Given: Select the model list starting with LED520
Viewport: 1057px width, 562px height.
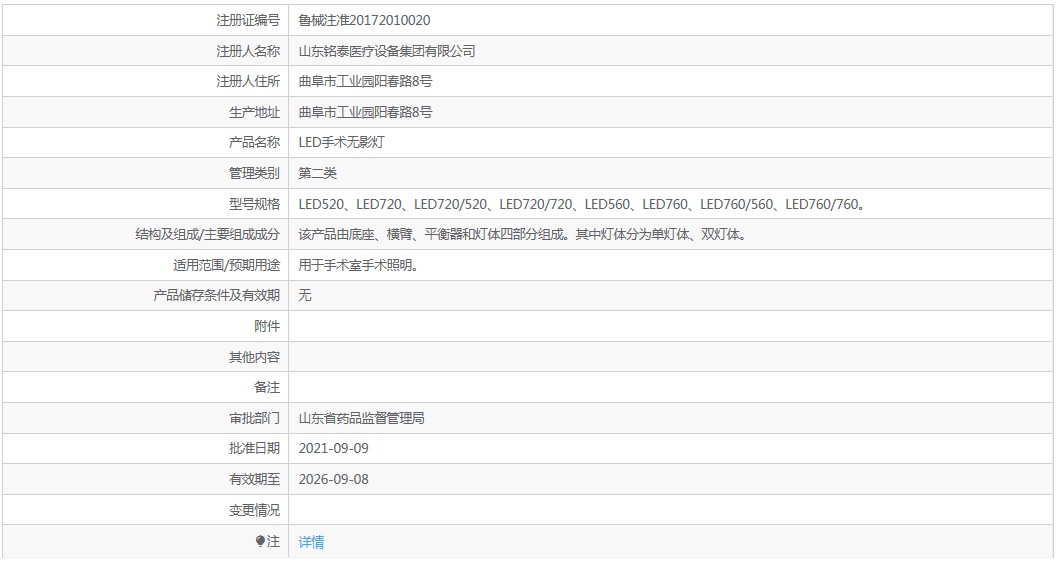Looking at the screenshot, I should 582,204.
